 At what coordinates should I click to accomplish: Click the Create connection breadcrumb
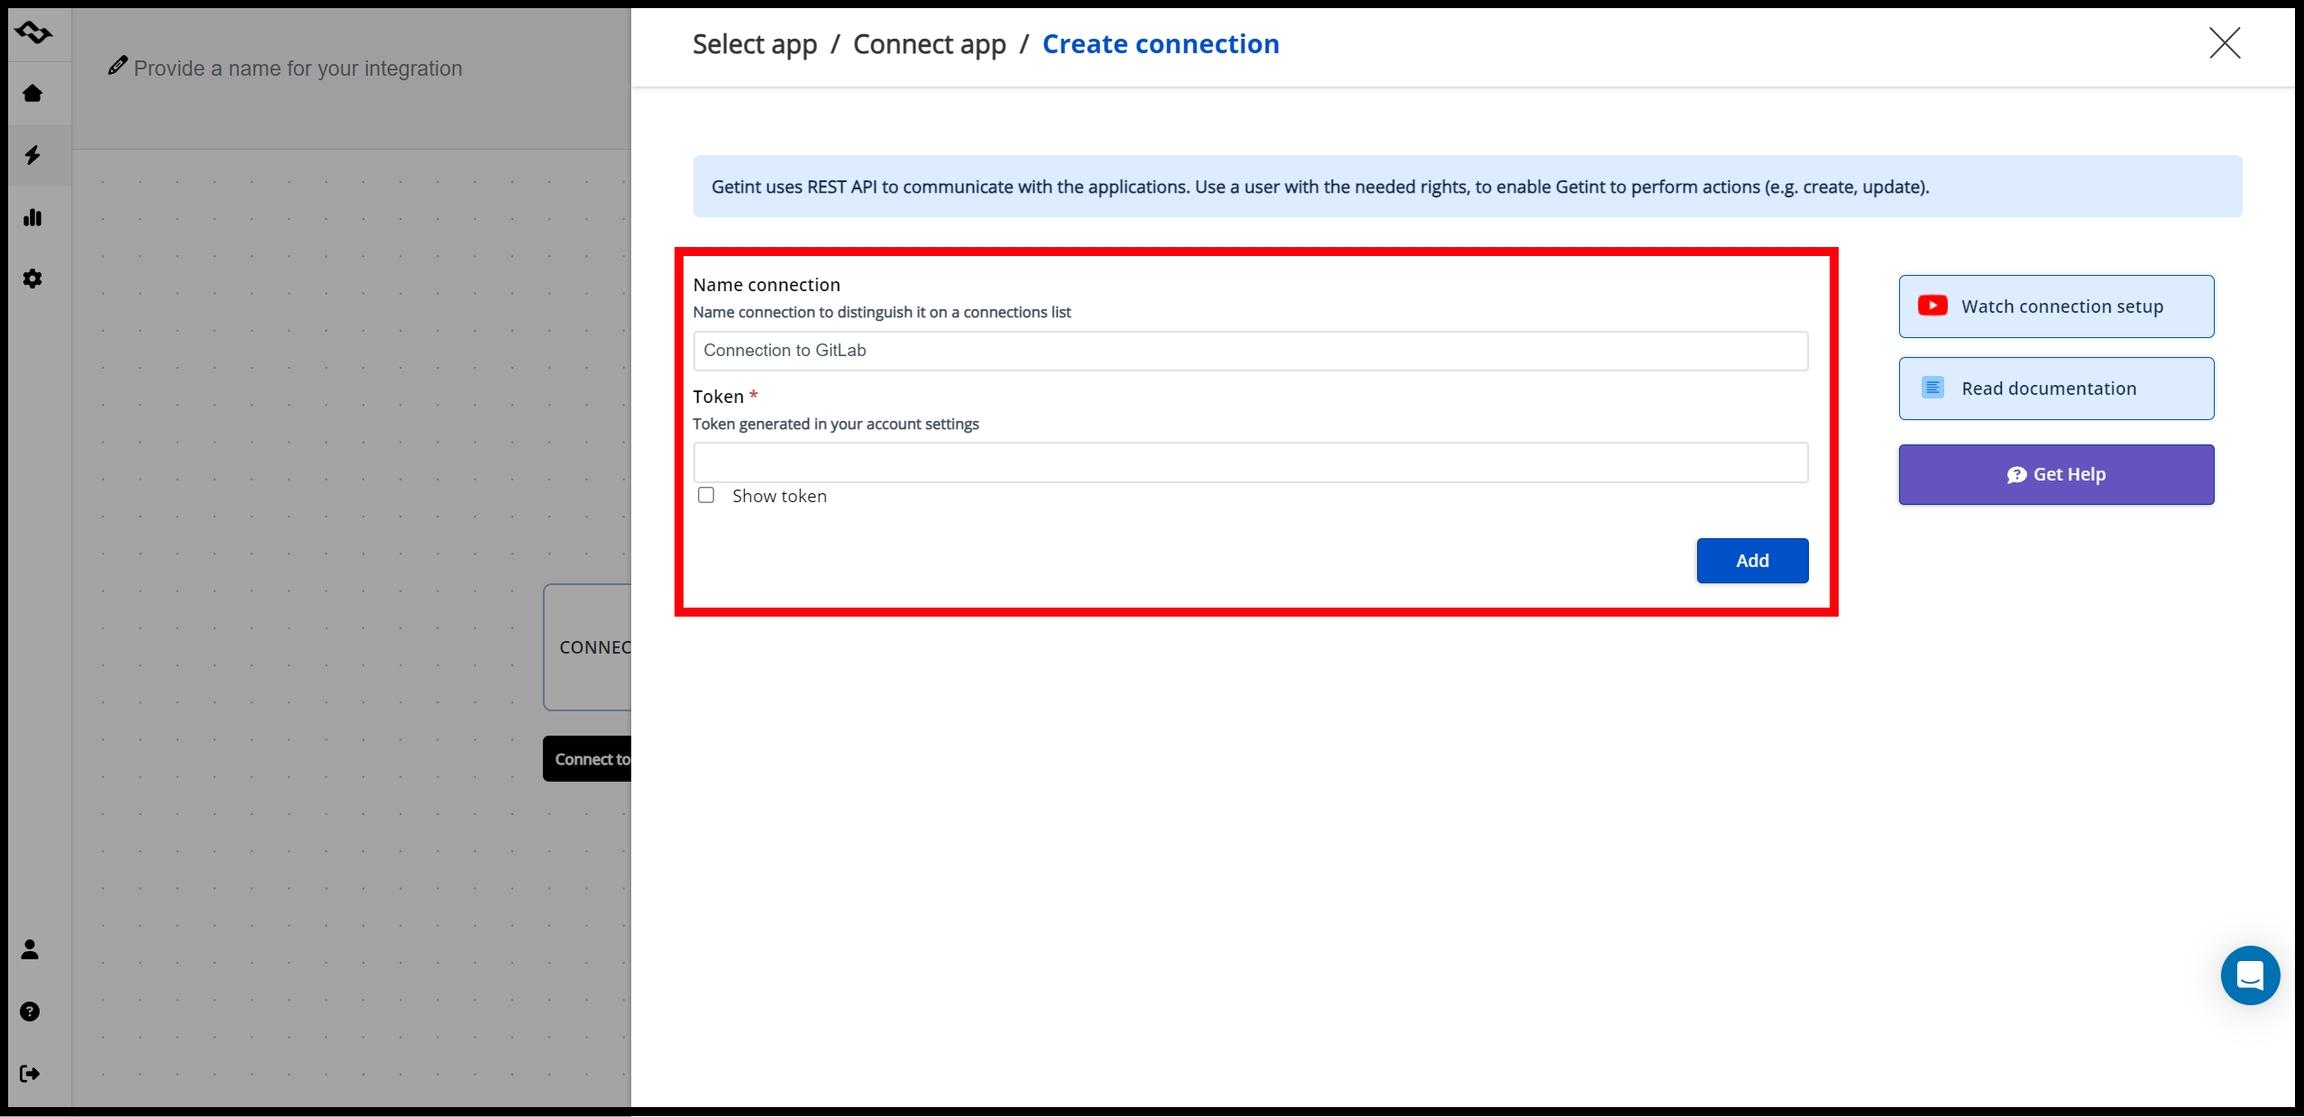pos(1160,44)
